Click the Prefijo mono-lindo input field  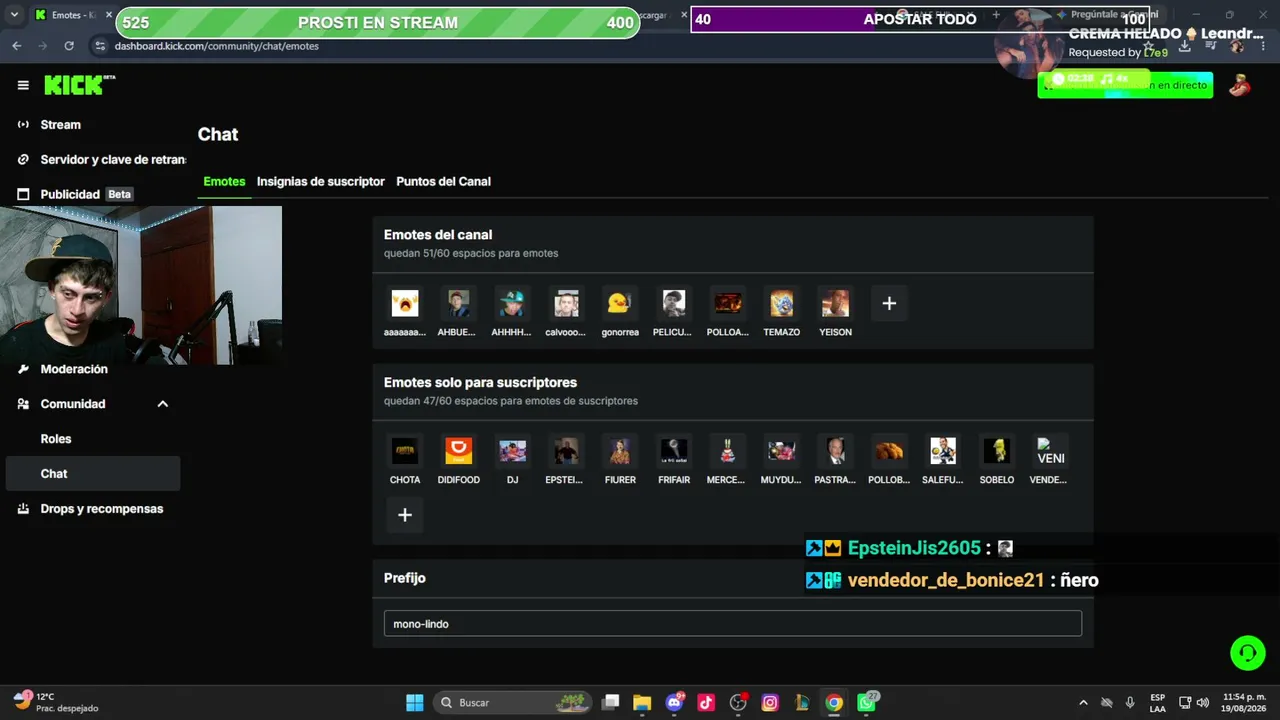pyautogui.click(x=733, y=624)
